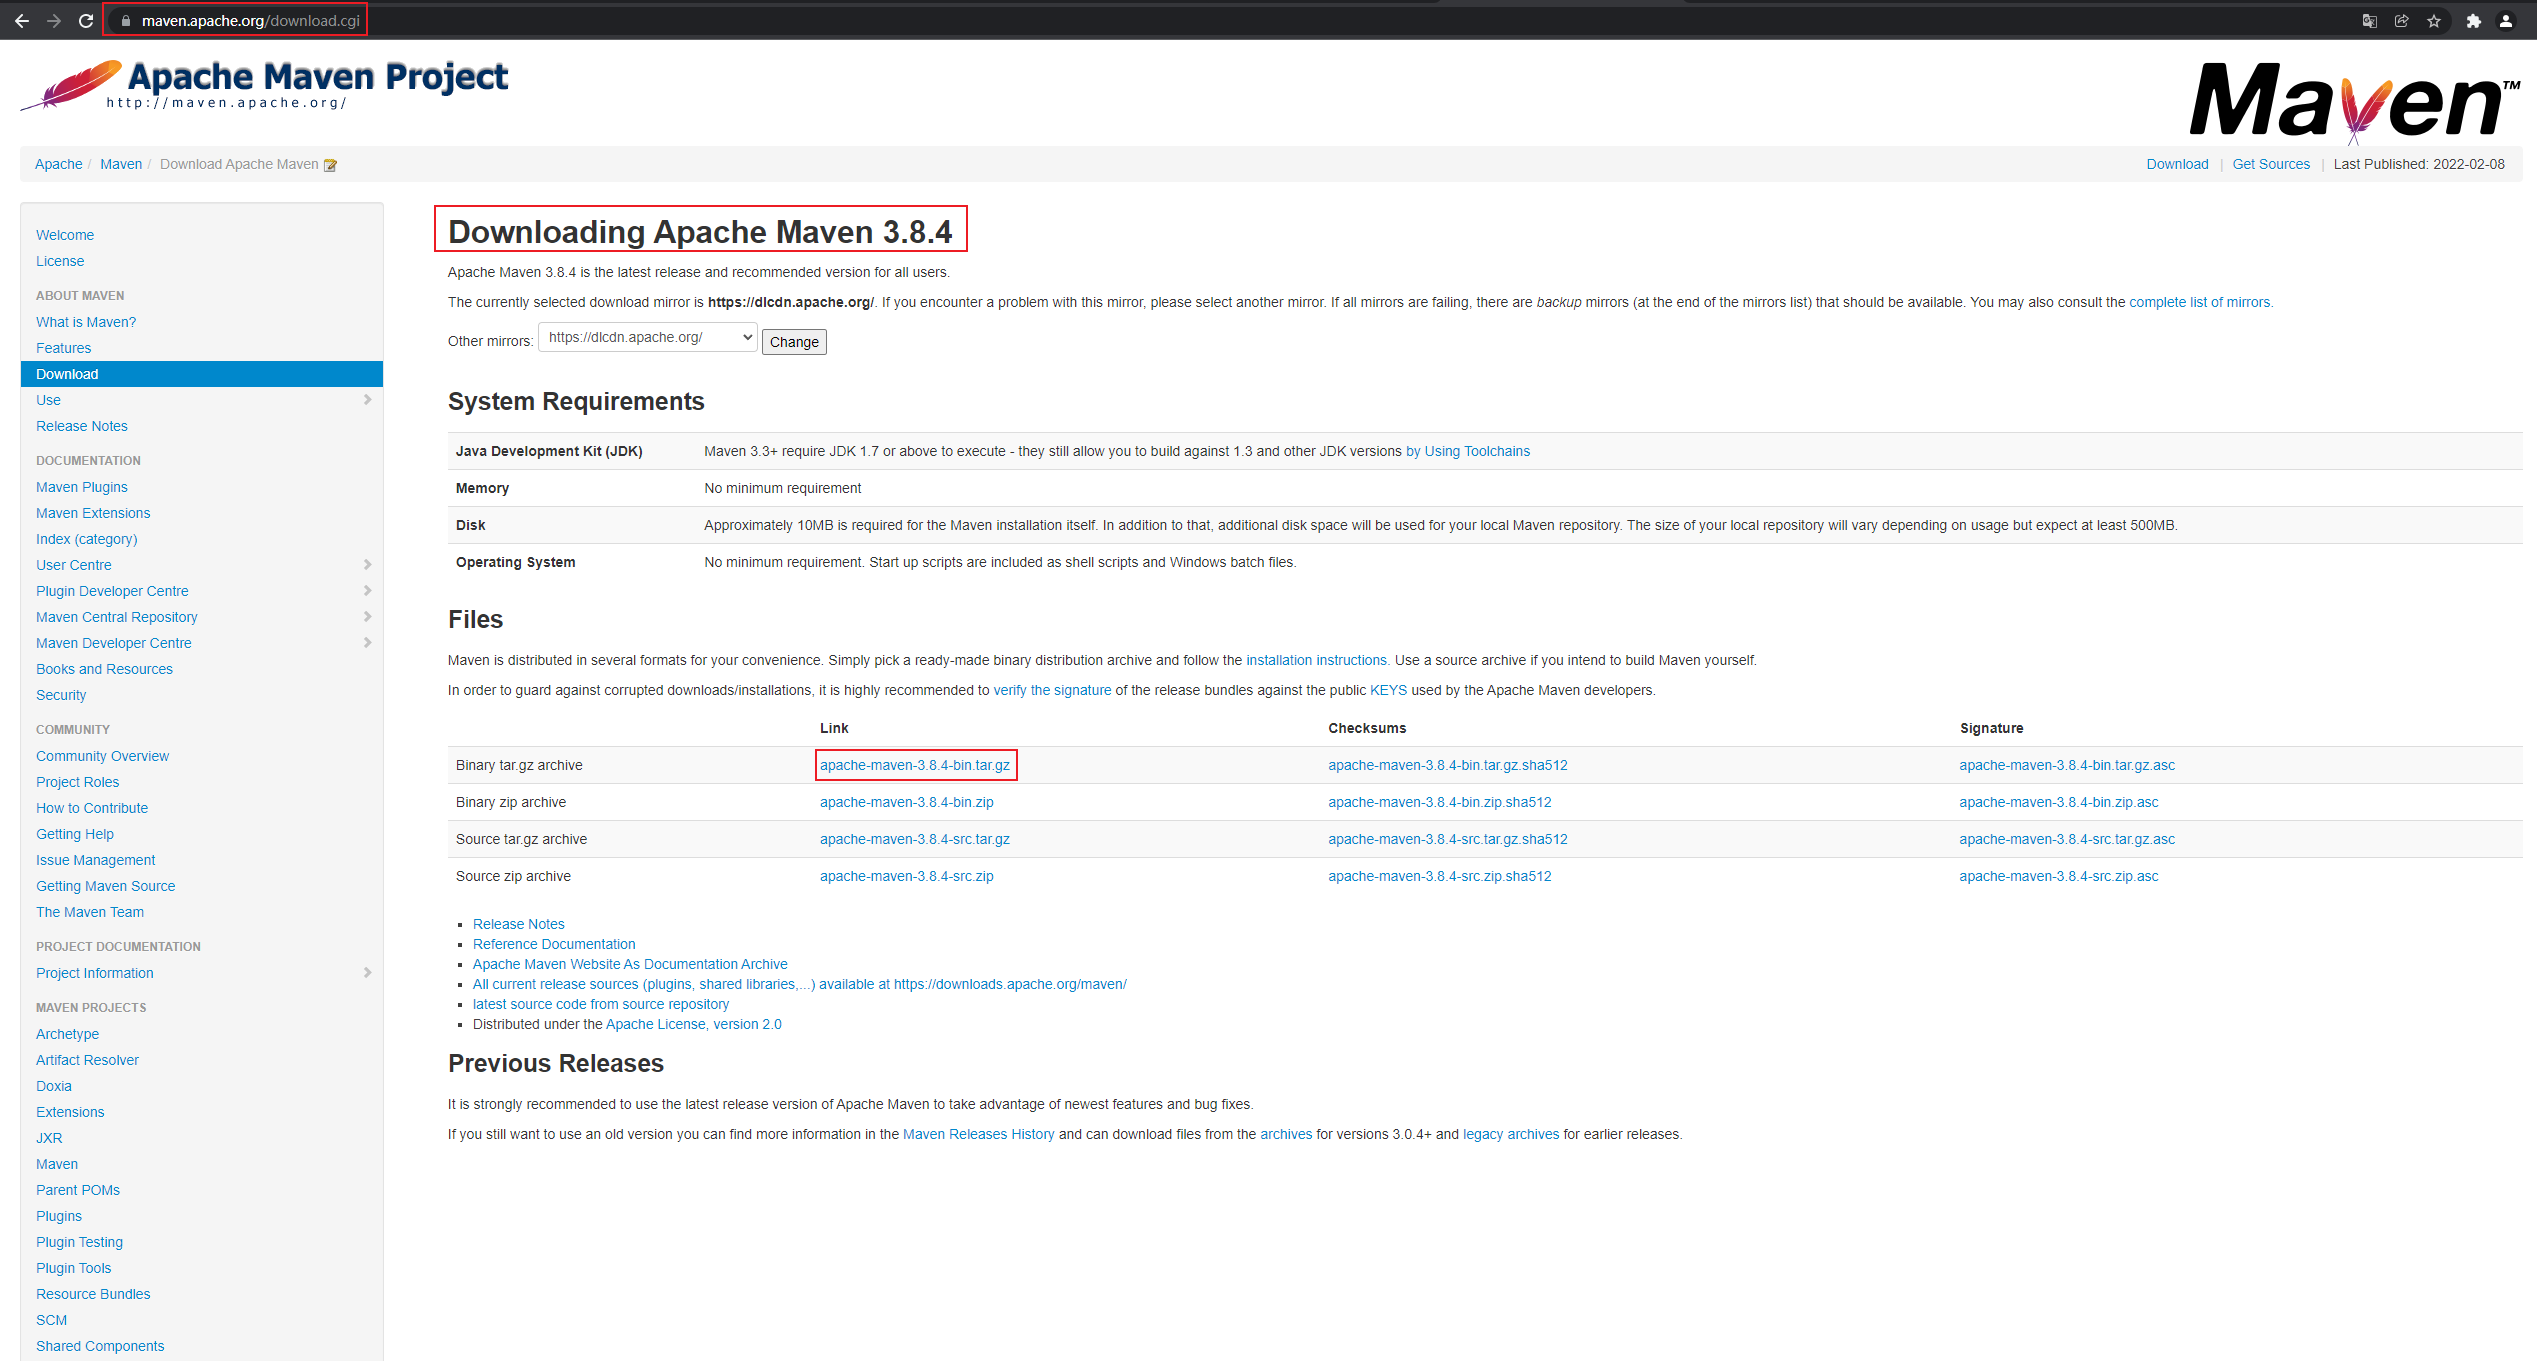The height and width of the screenshot is (1361, 2537).
Task: Click the share page icon
Action: point(2401,21)
